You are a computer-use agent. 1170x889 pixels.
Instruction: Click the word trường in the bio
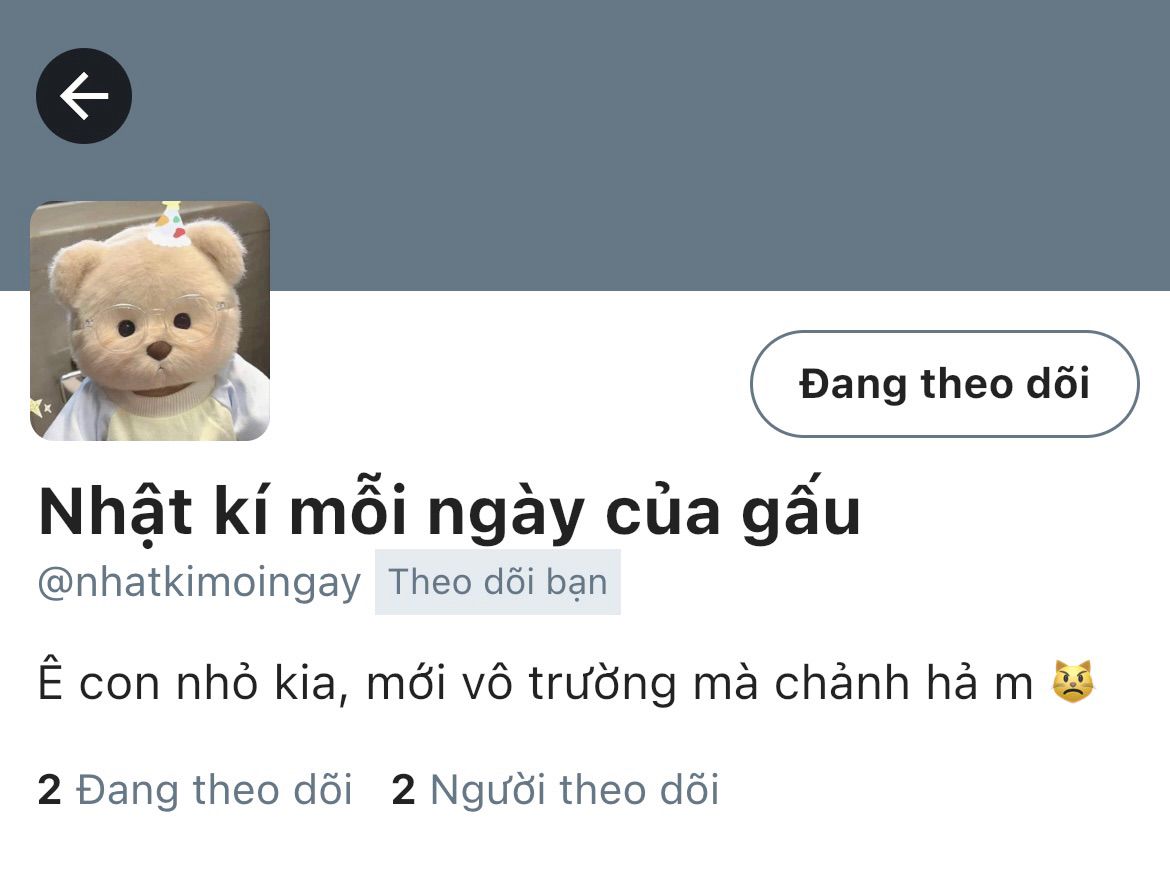click(x=603, y=683)
